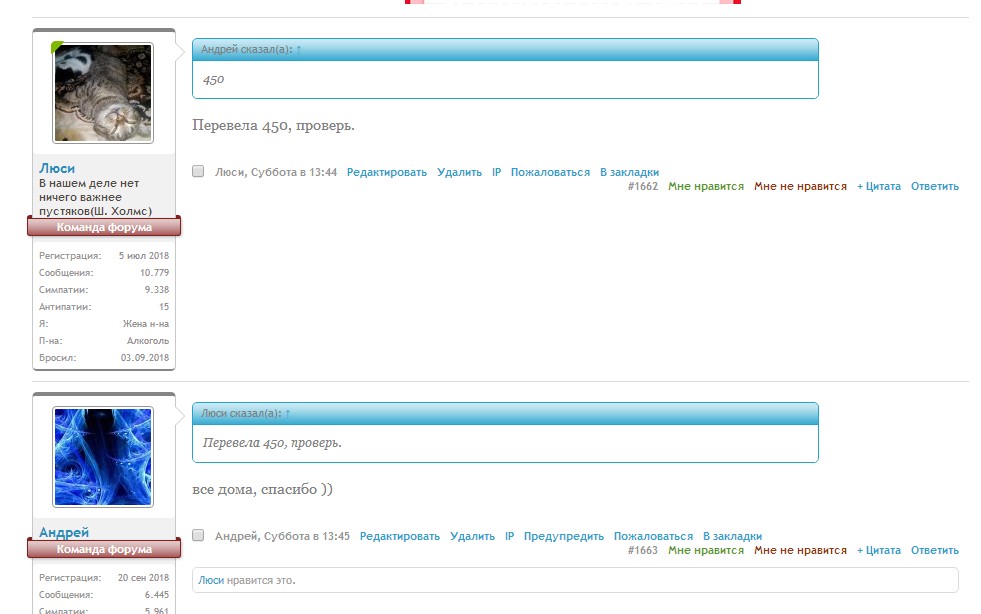
Task: Click the permalink '#1662'
Action: click(x=646, y=186)
